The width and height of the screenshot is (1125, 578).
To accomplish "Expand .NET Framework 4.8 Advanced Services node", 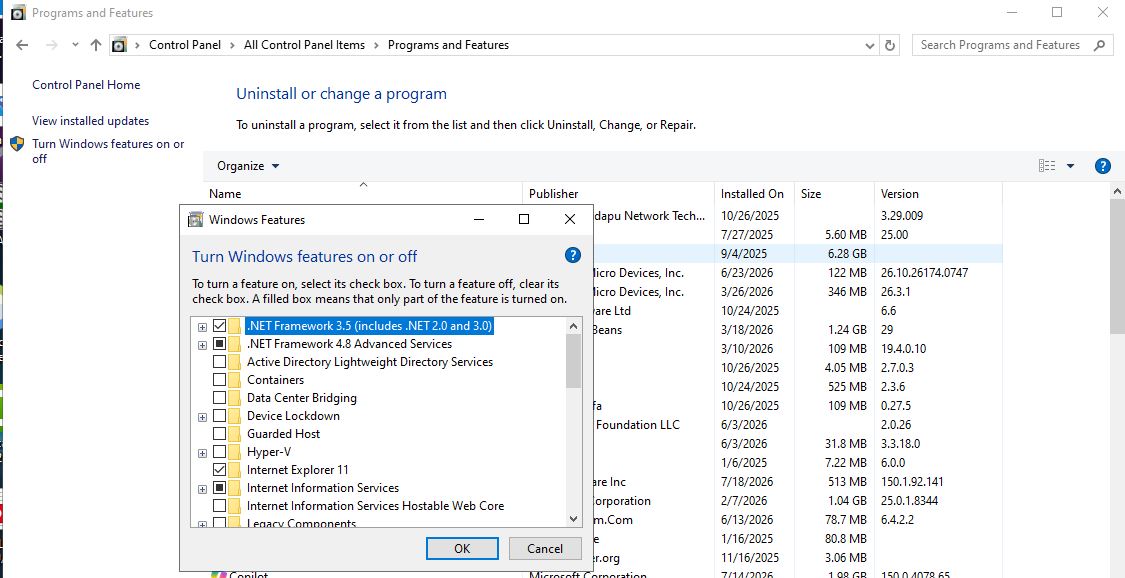I will [202, 345].
